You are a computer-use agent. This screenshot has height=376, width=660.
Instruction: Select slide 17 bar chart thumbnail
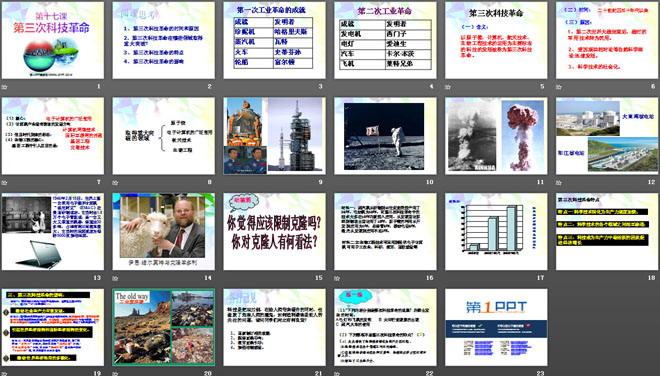click(x=496, y=232)
